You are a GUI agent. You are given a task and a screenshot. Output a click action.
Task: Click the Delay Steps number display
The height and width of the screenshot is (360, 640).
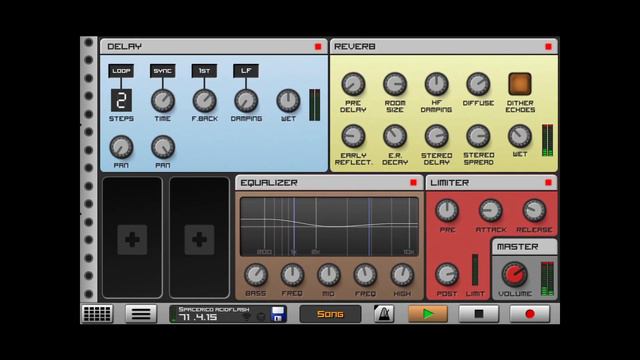point(121,100)
